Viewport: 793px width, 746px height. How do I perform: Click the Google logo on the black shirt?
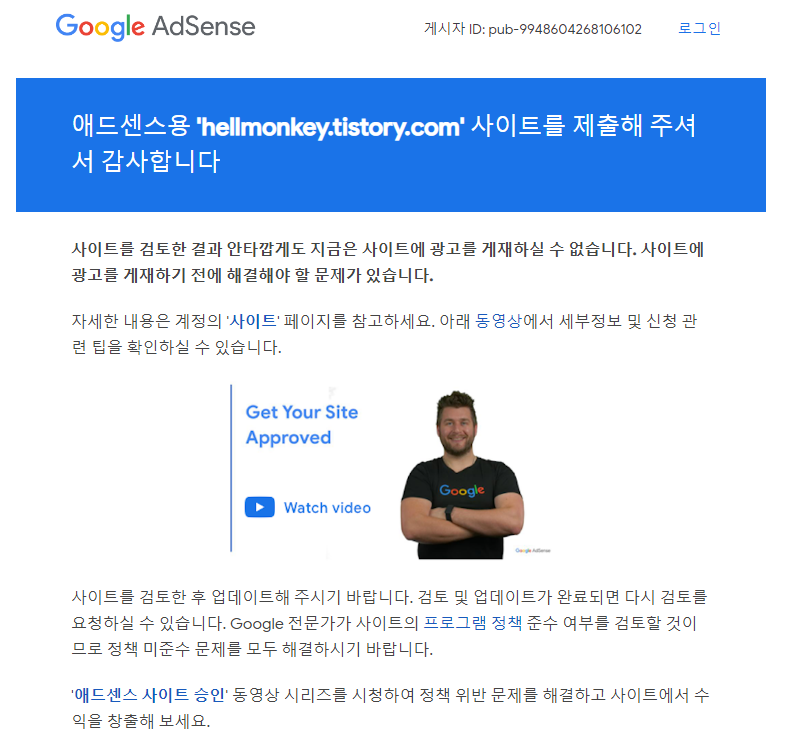coord(462,490)
